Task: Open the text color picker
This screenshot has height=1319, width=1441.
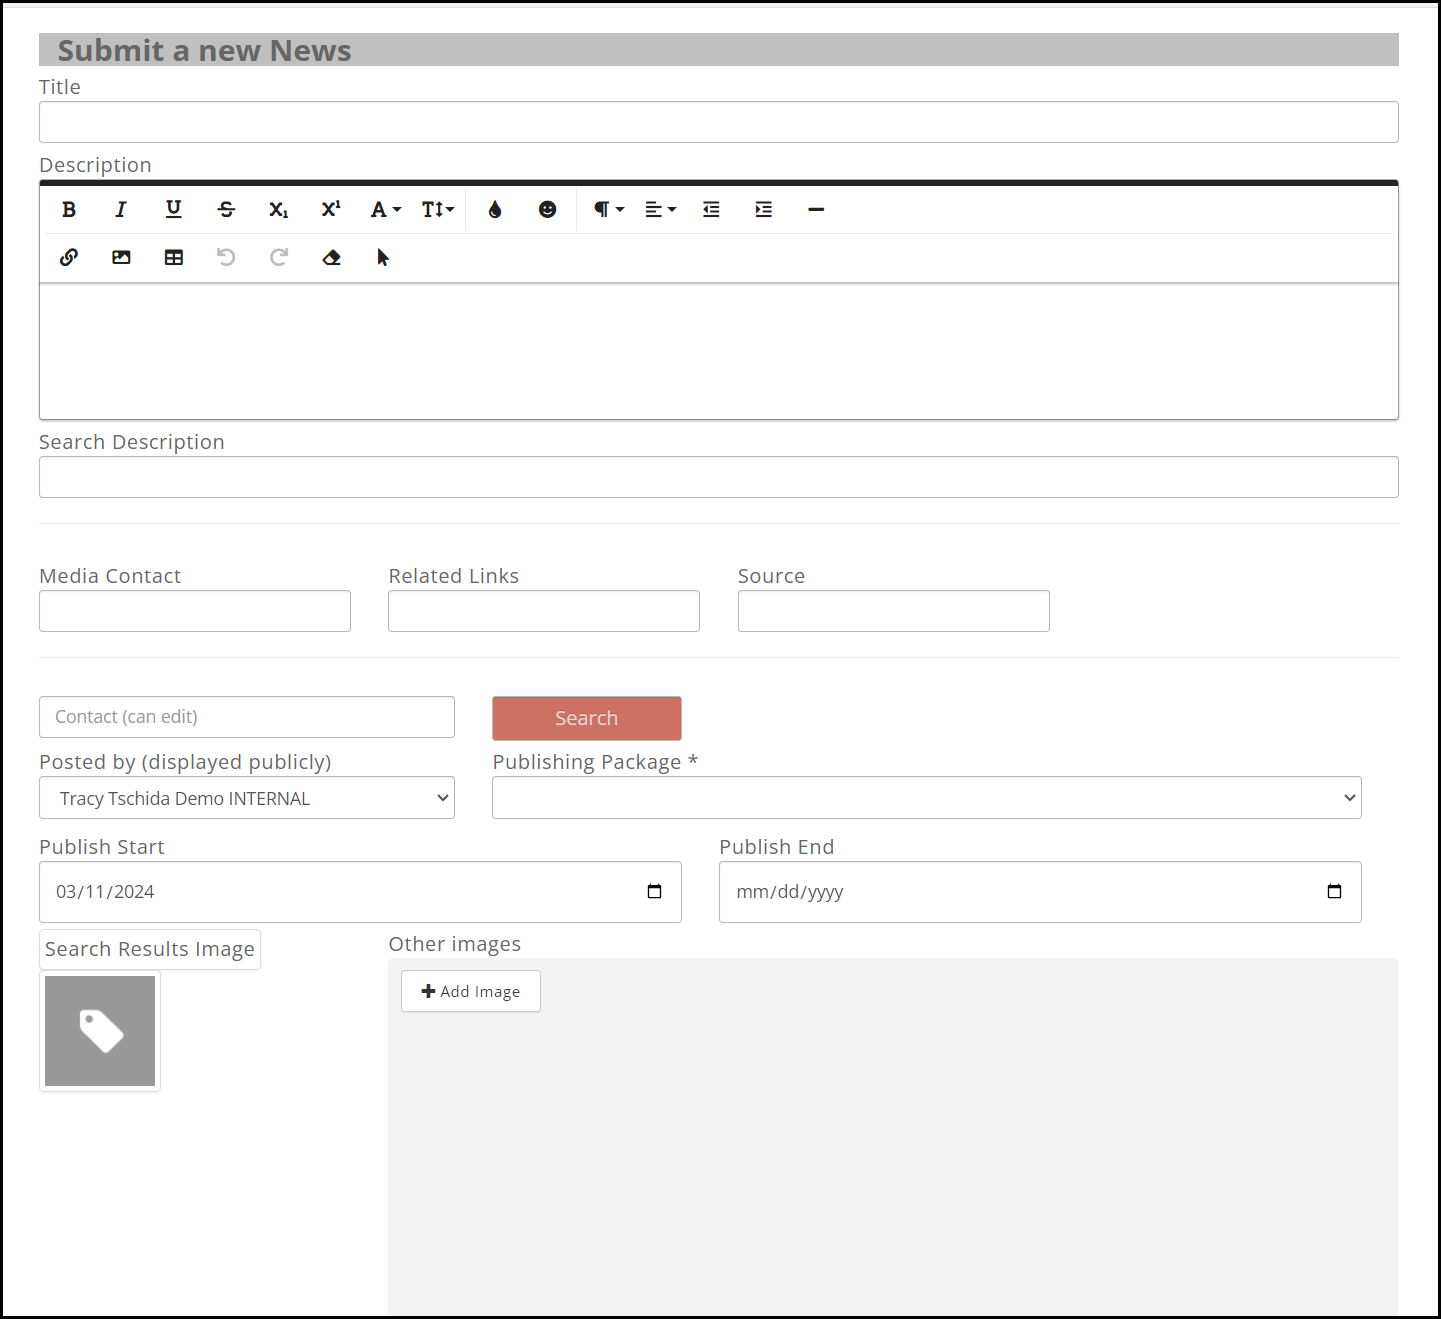Action: 495,209
